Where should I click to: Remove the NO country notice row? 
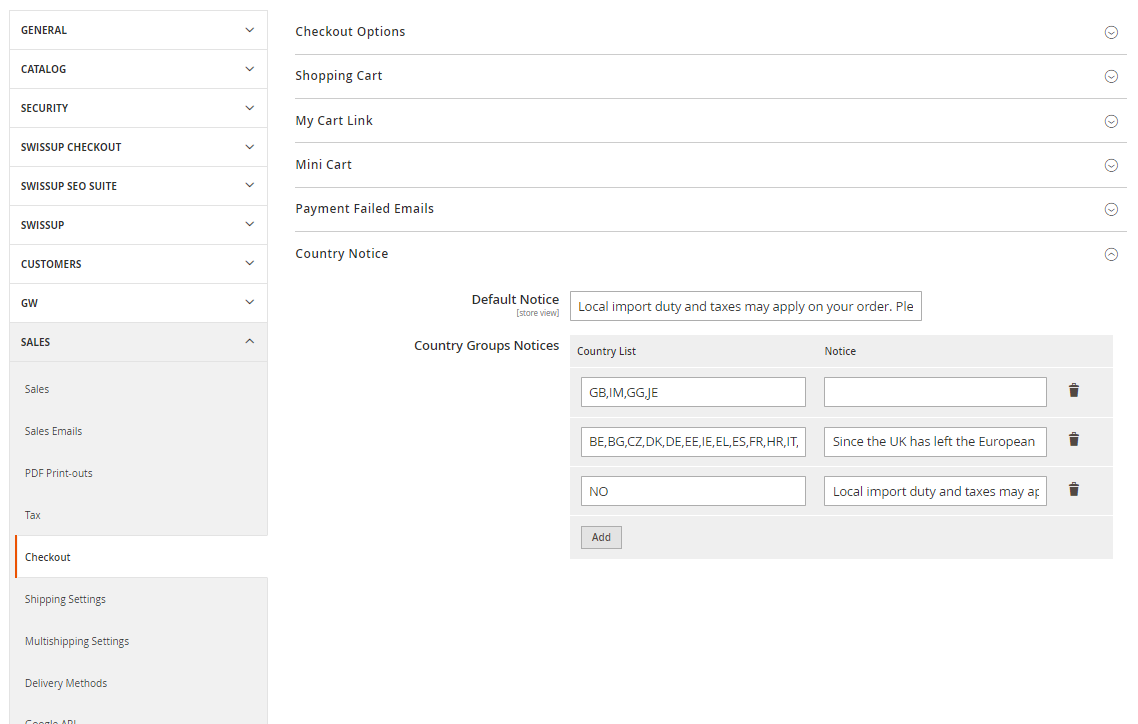pyautogui.click(x=1074, y=490)
